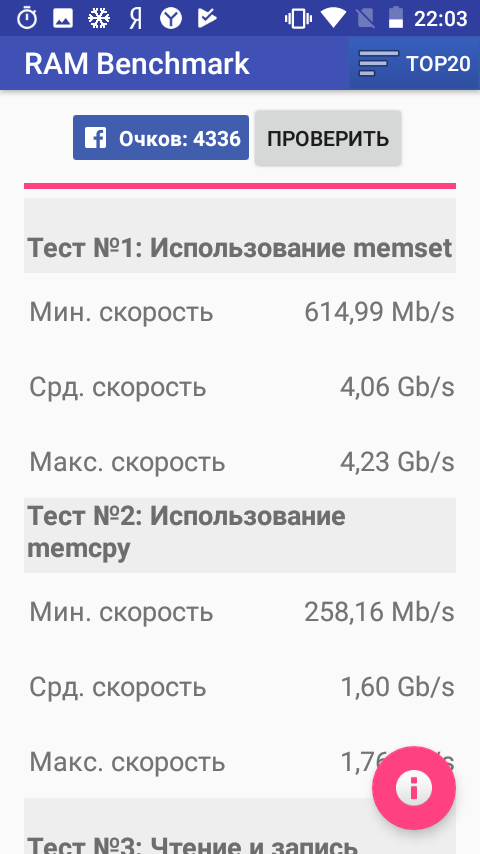Tap the image notification icon
Screen dimensions: 480x854
63,19
